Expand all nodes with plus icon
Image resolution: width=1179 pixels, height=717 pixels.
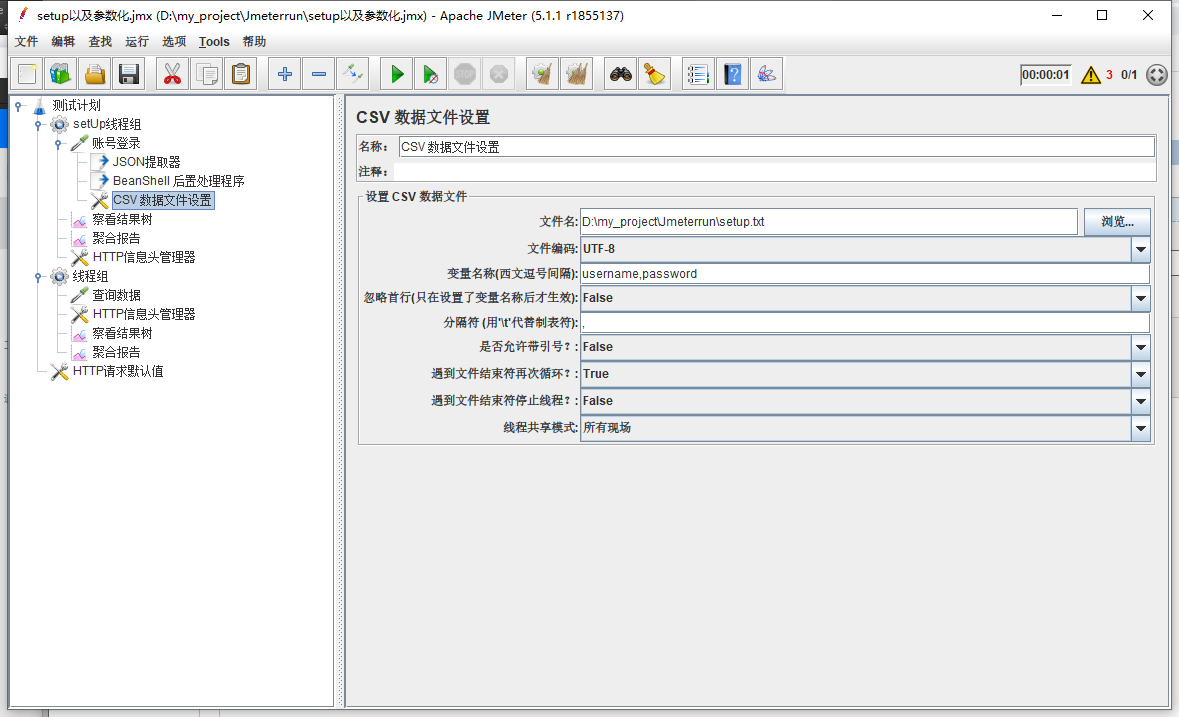pos(284,74)
